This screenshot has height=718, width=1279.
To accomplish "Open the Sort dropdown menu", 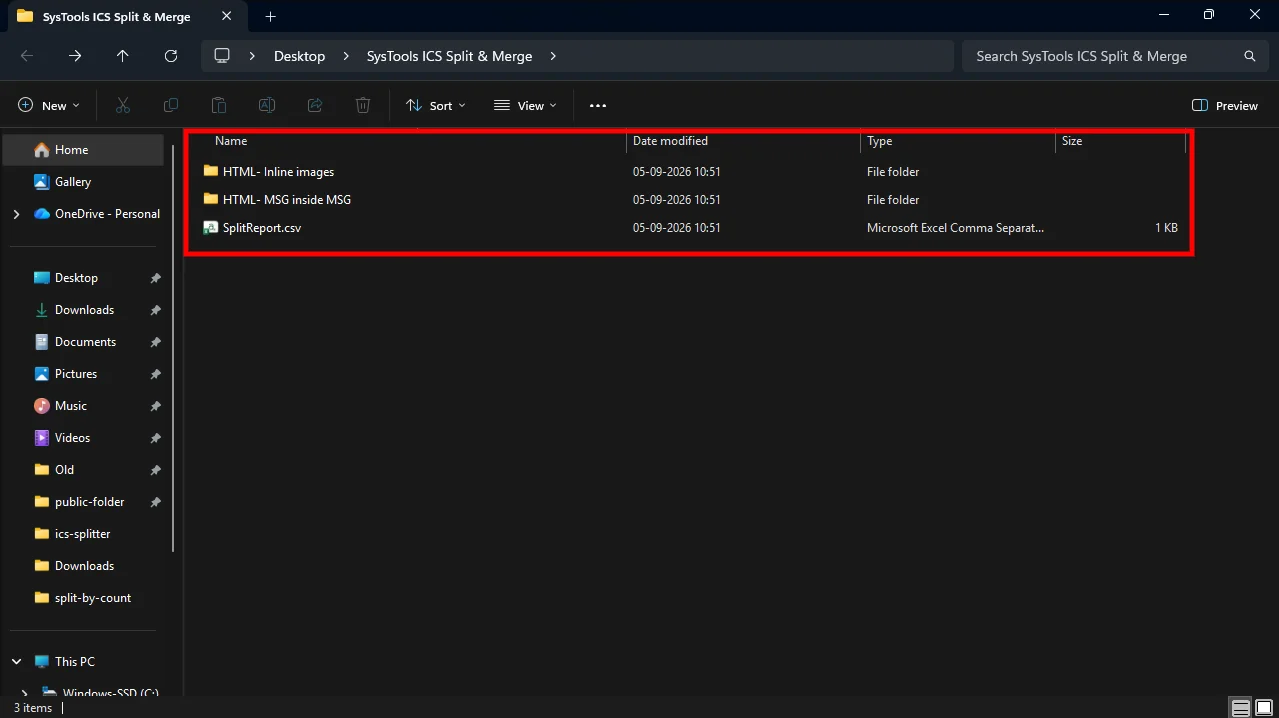I will [436, 105].
